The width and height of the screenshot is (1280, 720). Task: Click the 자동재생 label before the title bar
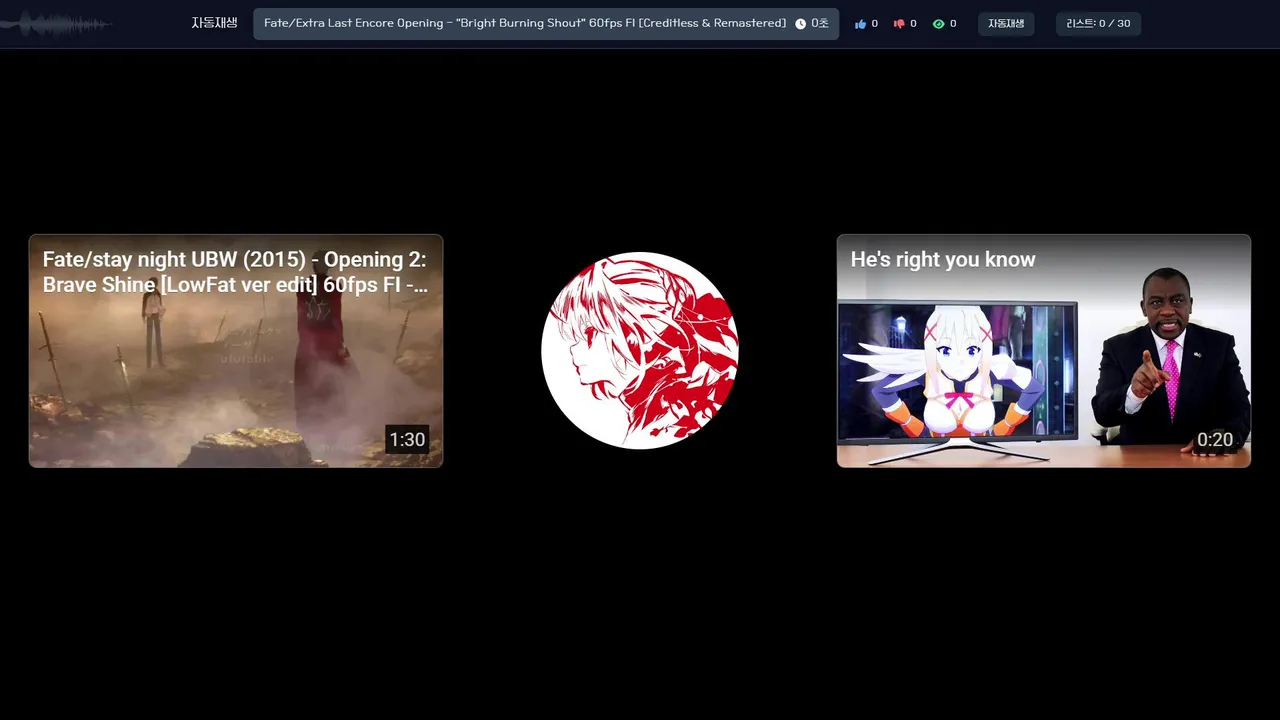(214, 23)
